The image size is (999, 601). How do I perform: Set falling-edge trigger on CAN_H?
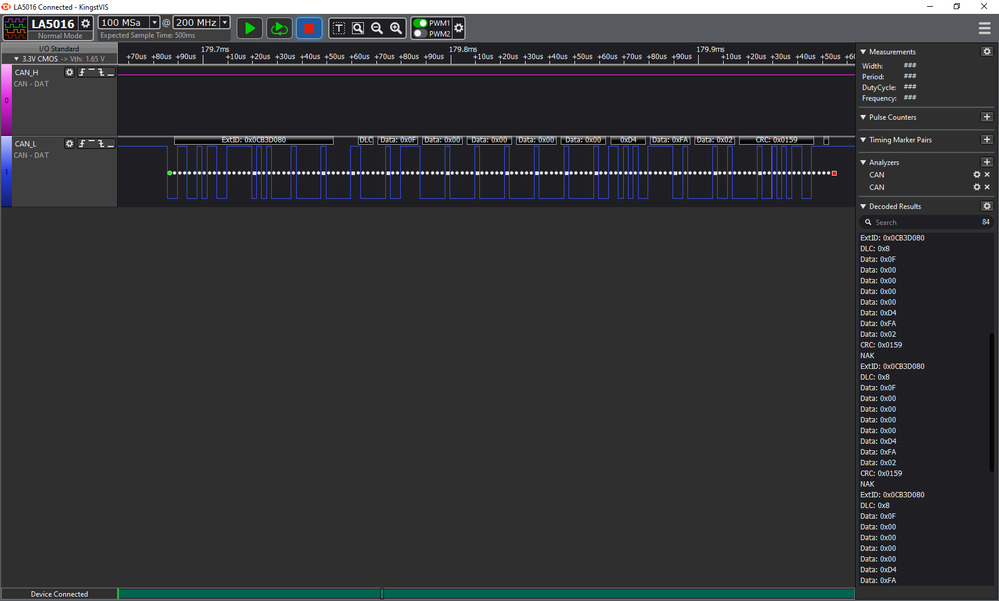[x=101, y=72]
